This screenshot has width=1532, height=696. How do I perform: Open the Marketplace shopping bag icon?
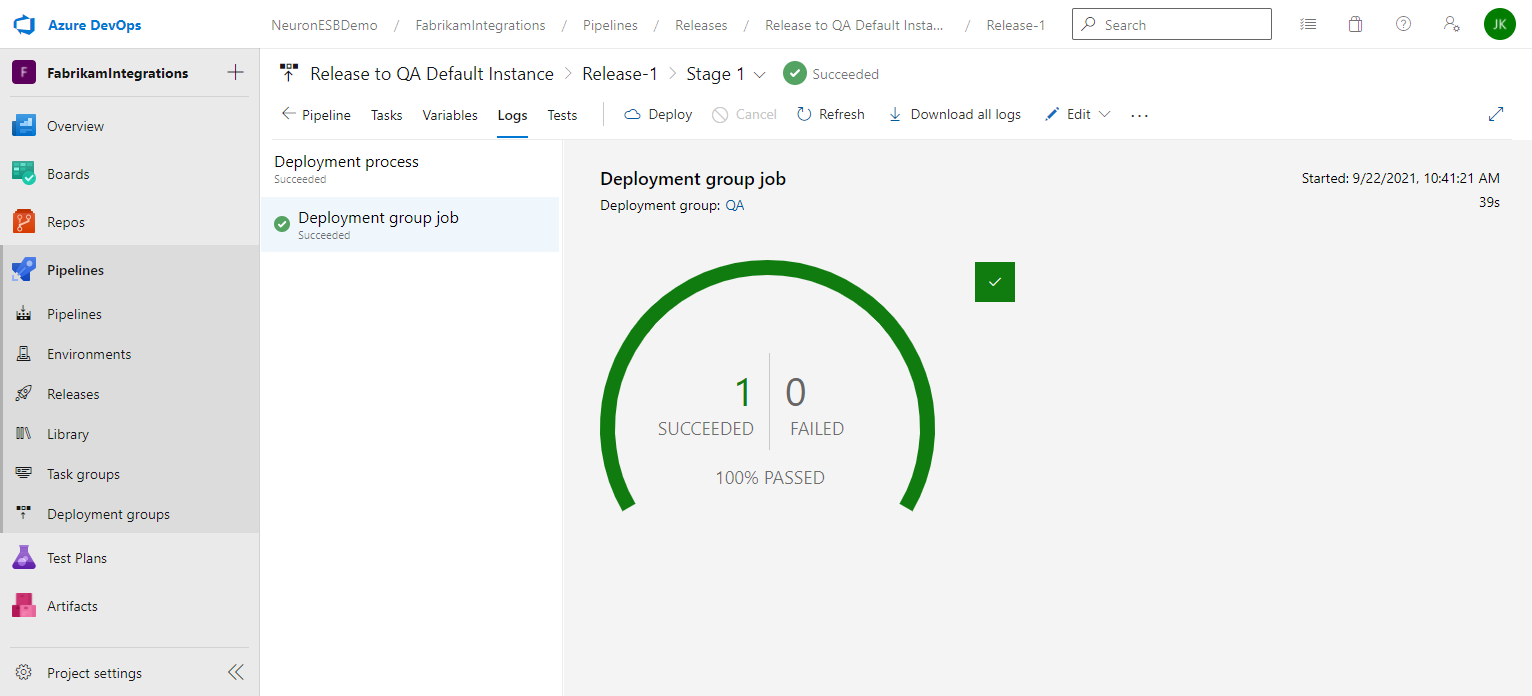pyautogui.click(x=1356, y=25)
